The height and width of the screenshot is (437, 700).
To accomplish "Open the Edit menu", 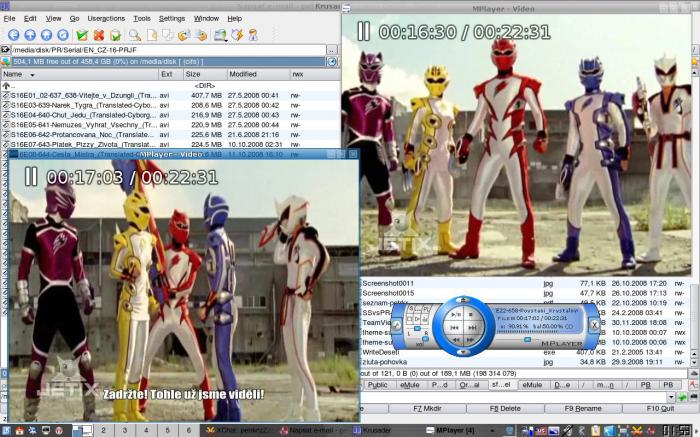I will [x=30, y=18].
